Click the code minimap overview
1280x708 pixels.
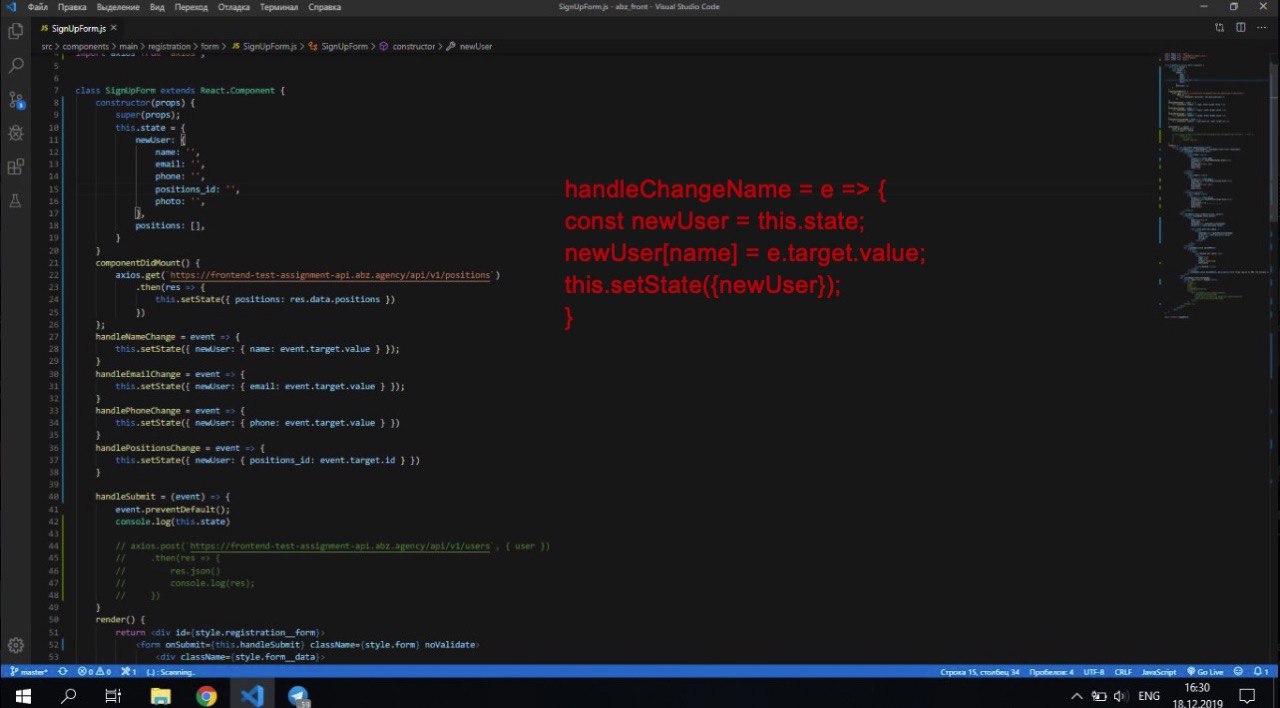tap(1205, 180)
